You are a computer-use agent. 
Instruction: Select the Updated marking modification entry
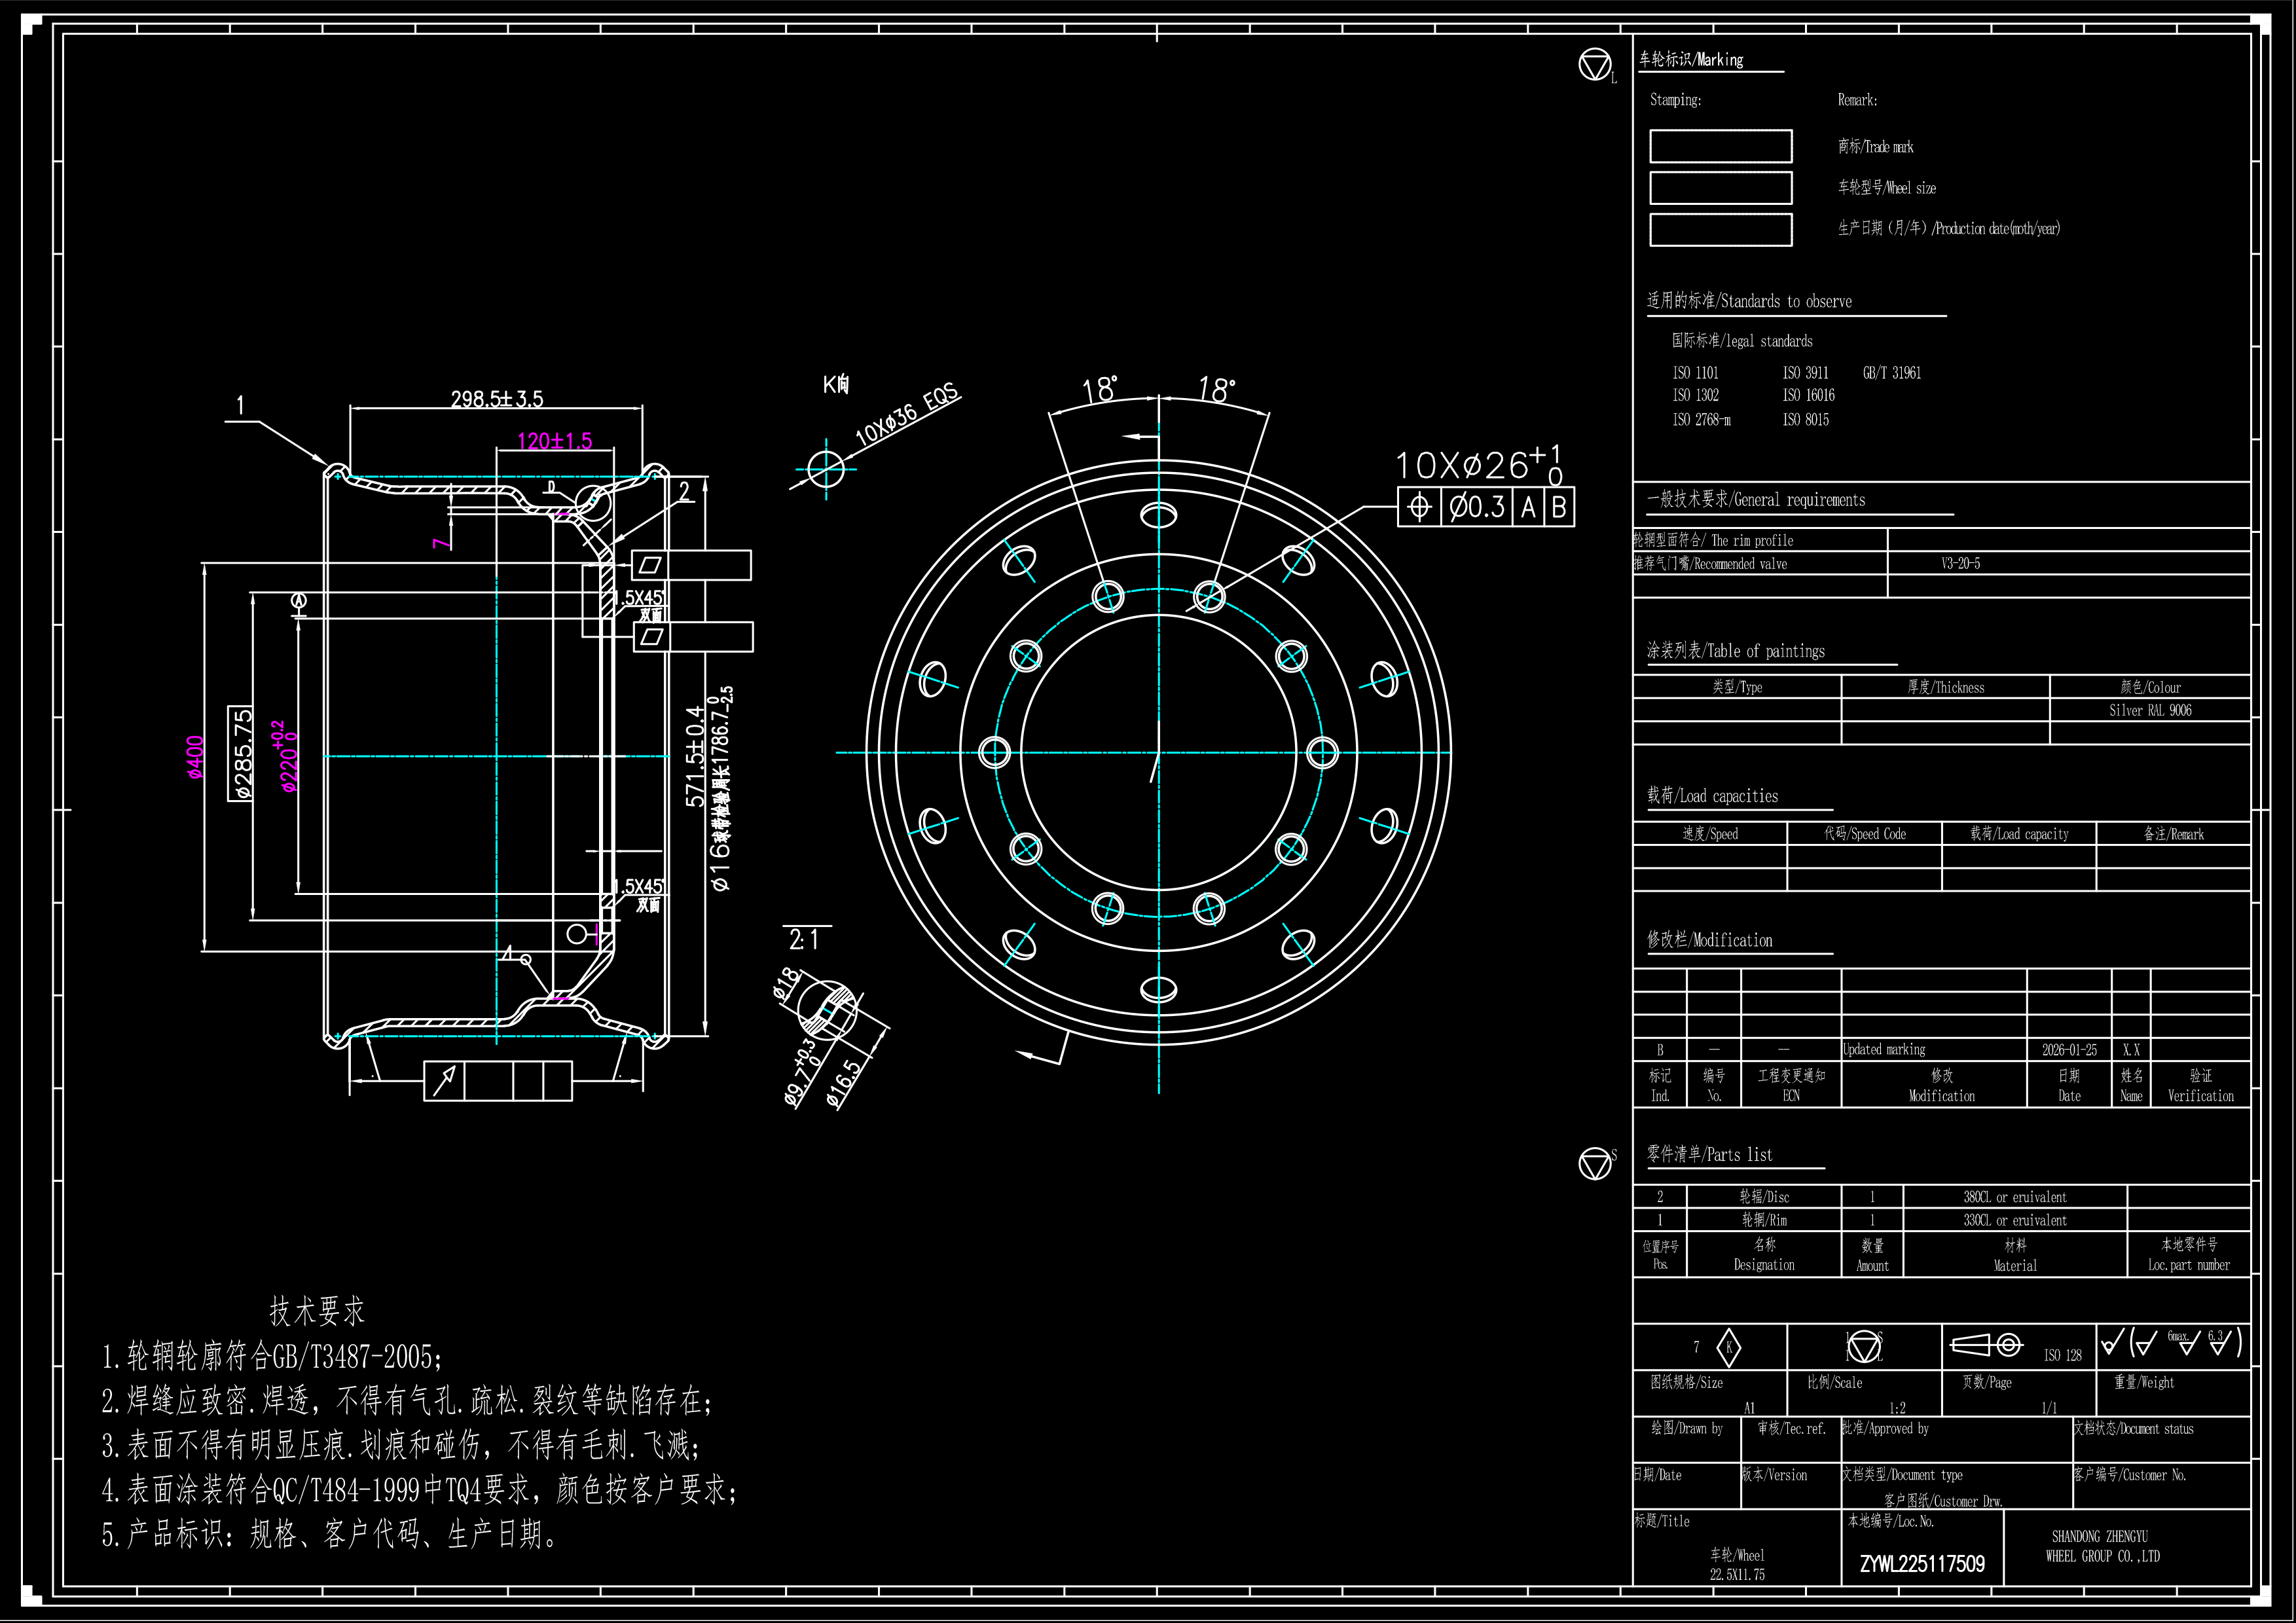pyautogui.click(x=1884, y=1049)
